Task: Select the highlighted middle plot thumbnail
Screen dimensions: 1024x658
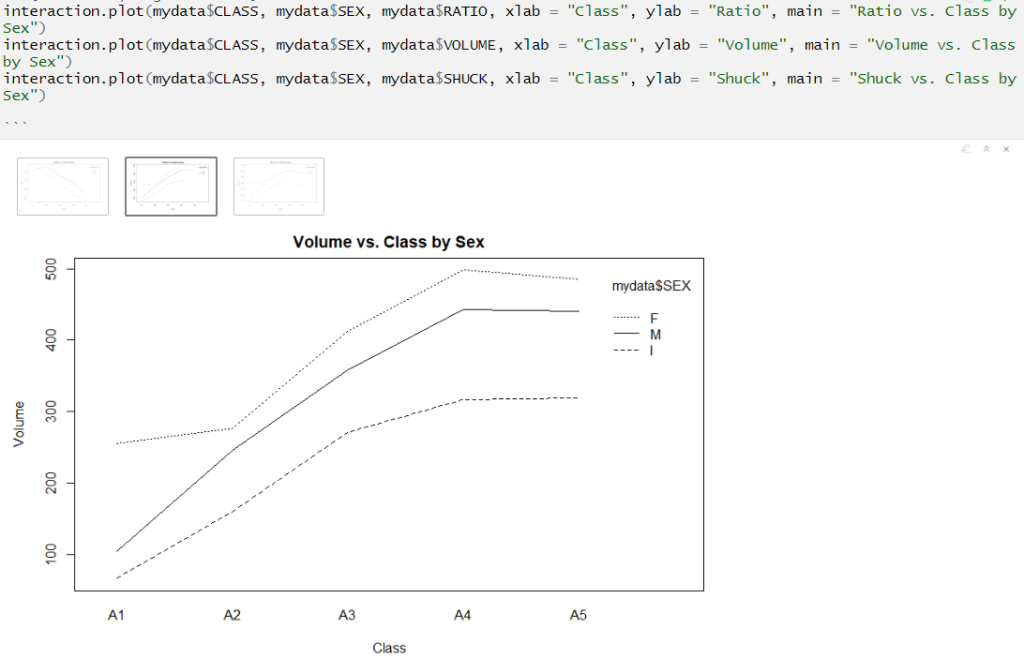Action: click(171, 186)
